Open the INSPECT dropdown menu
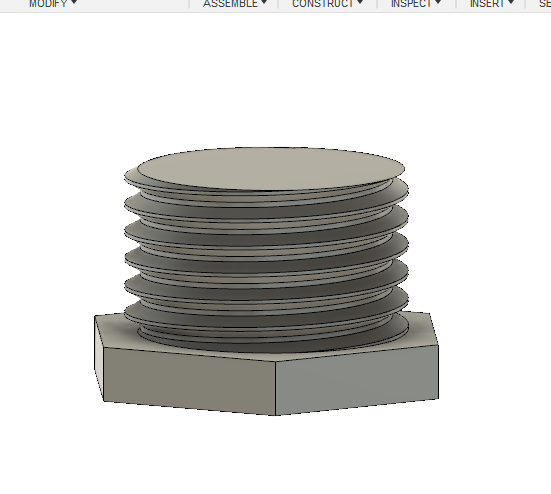551x494 pixels. coord(416,4)
